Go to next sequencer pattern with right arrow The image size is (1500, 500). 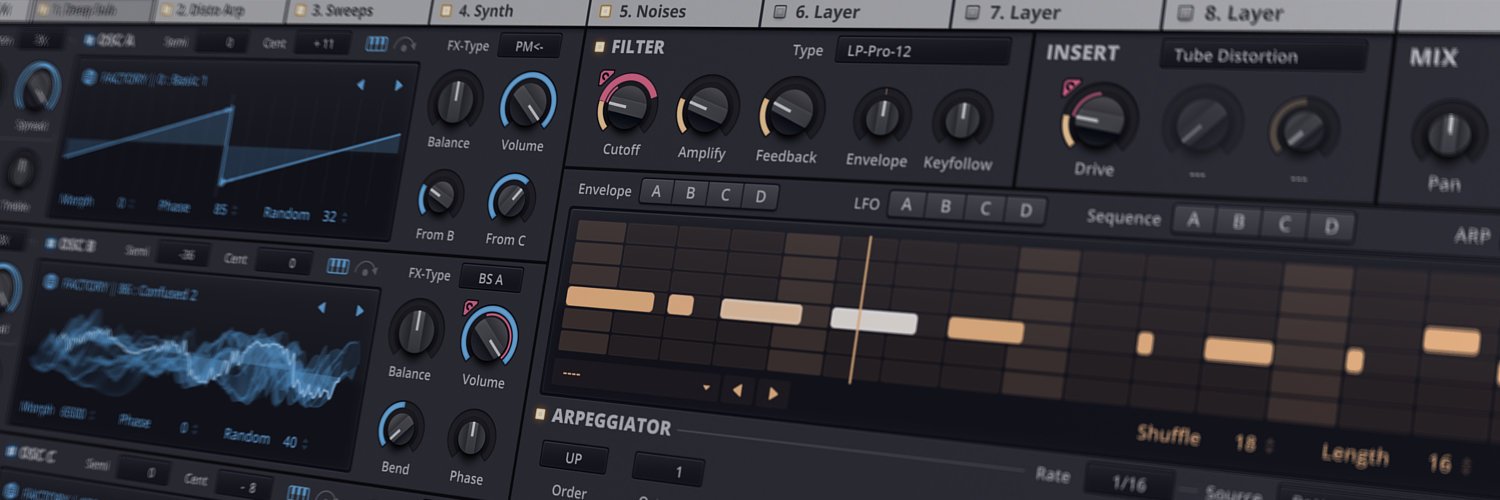[772, 393]
